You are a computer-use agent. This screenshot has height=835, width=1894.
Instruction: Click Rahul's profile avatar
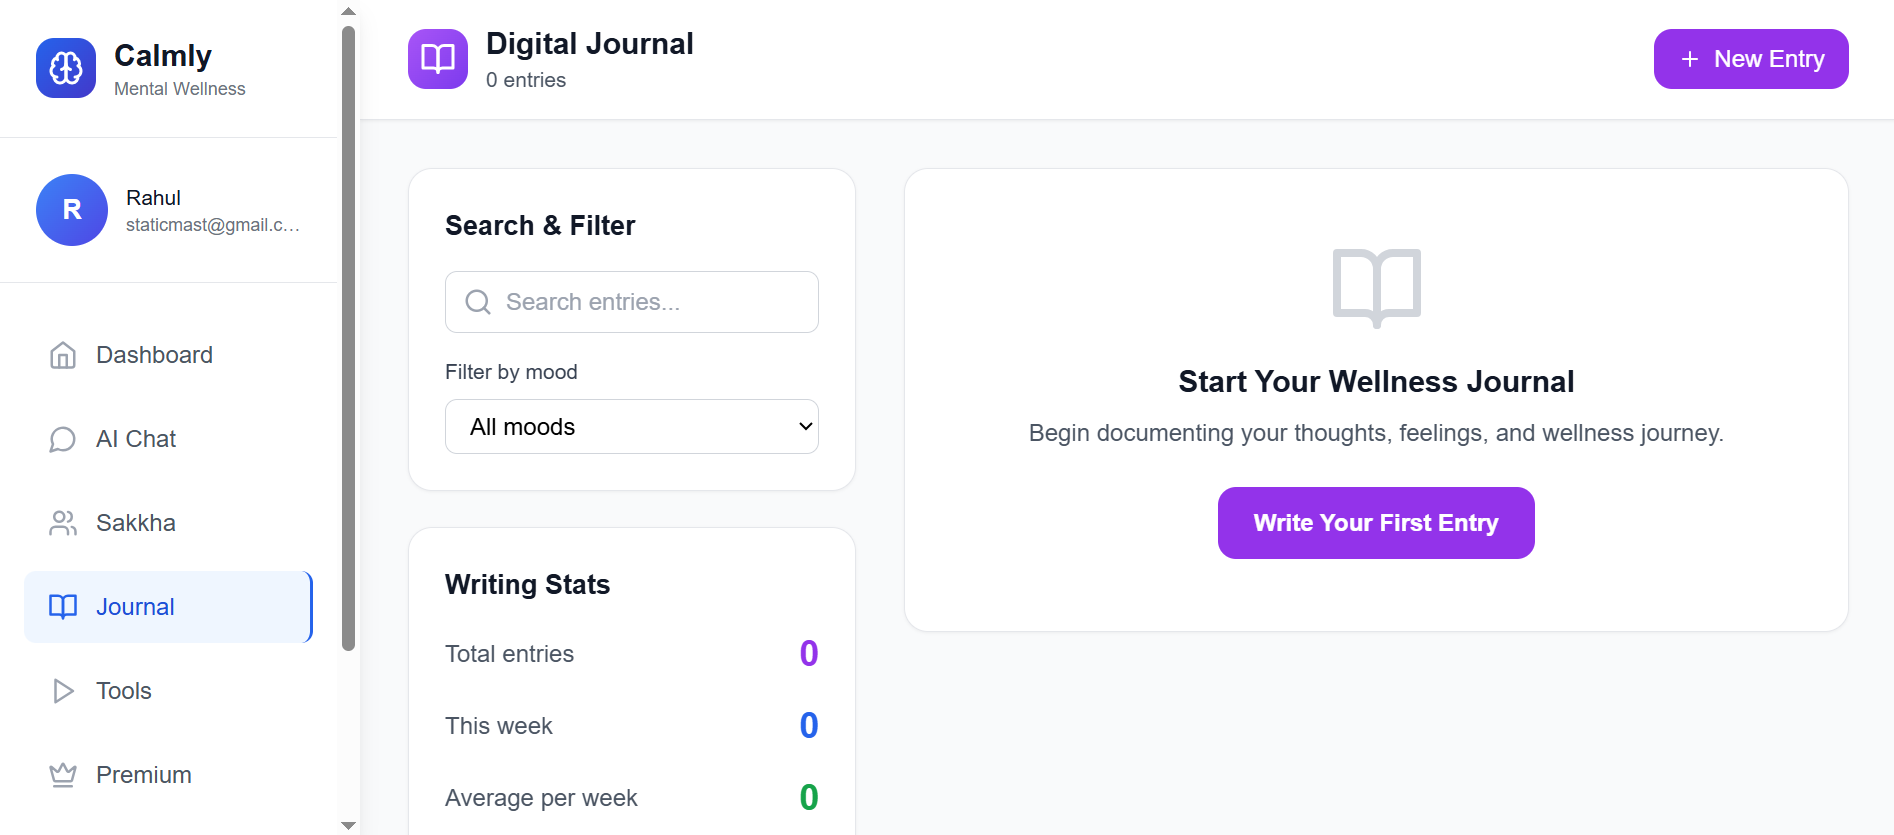point(72,210)
